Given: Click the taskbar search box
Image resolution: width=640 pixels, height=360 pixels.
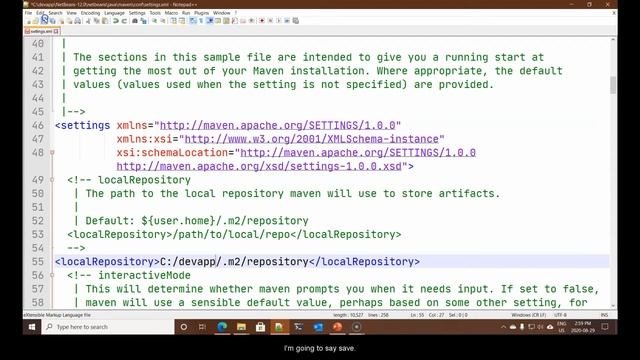Looking at the screenshot, I should (x=108, y=327).
